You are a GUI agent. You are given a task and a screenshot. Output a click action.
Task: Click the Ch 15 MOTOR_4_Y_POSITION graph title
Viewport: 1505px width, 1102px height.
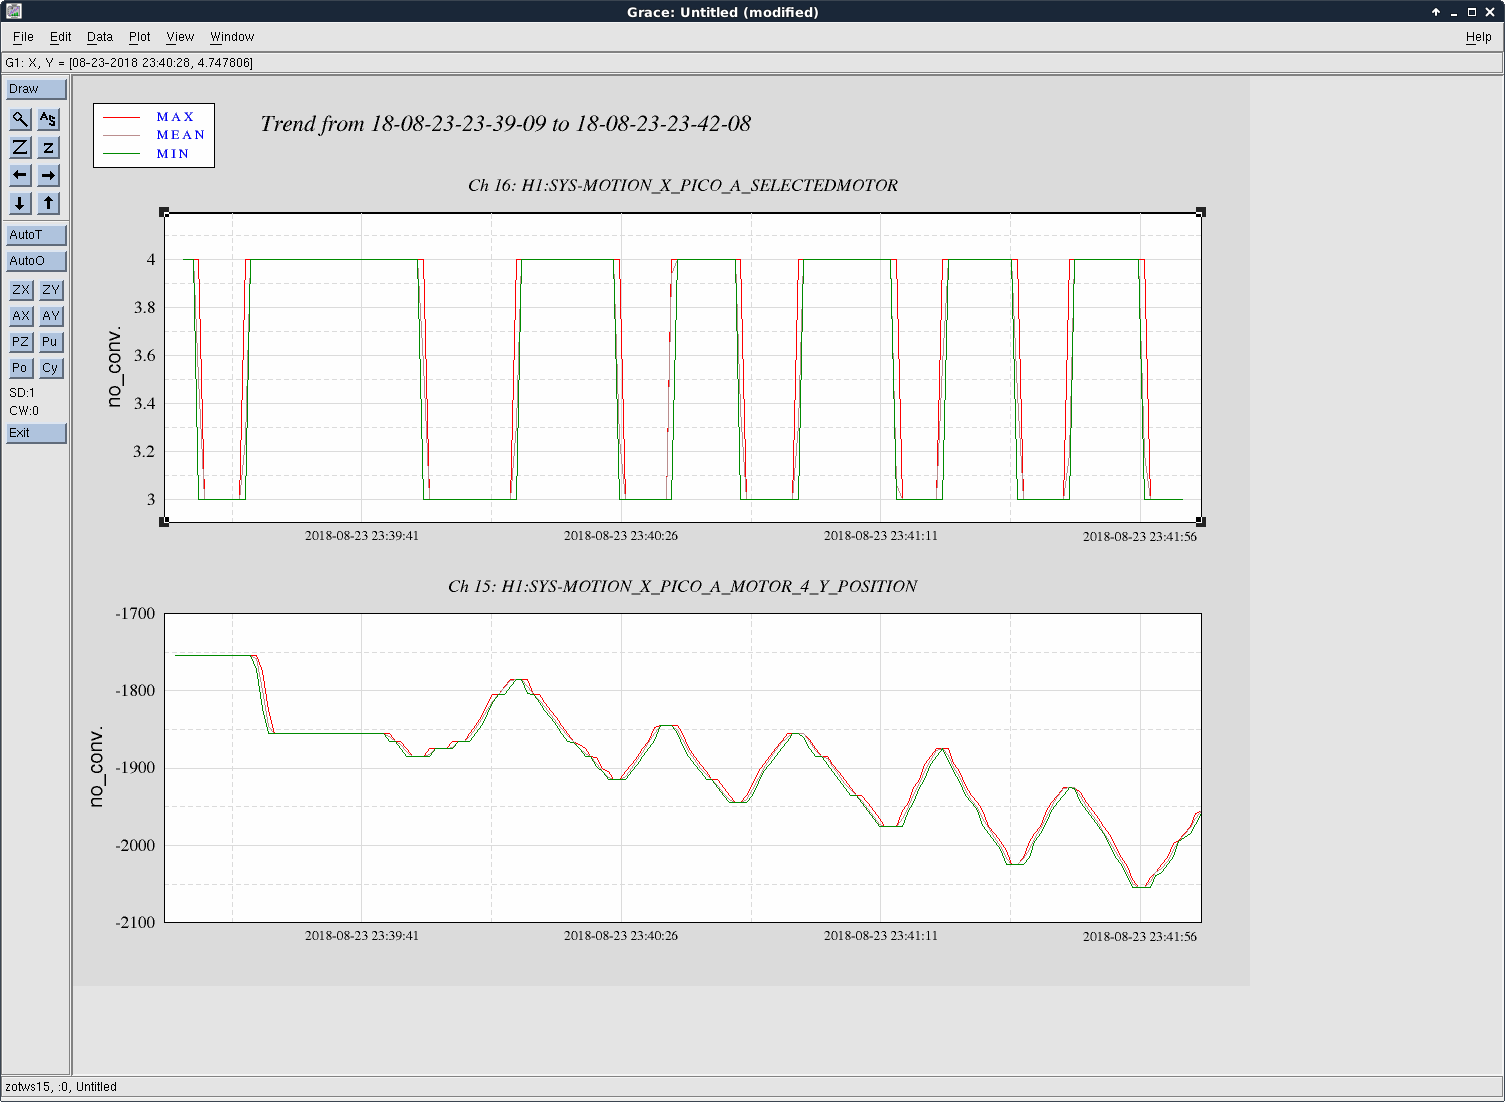pos(683,586)
